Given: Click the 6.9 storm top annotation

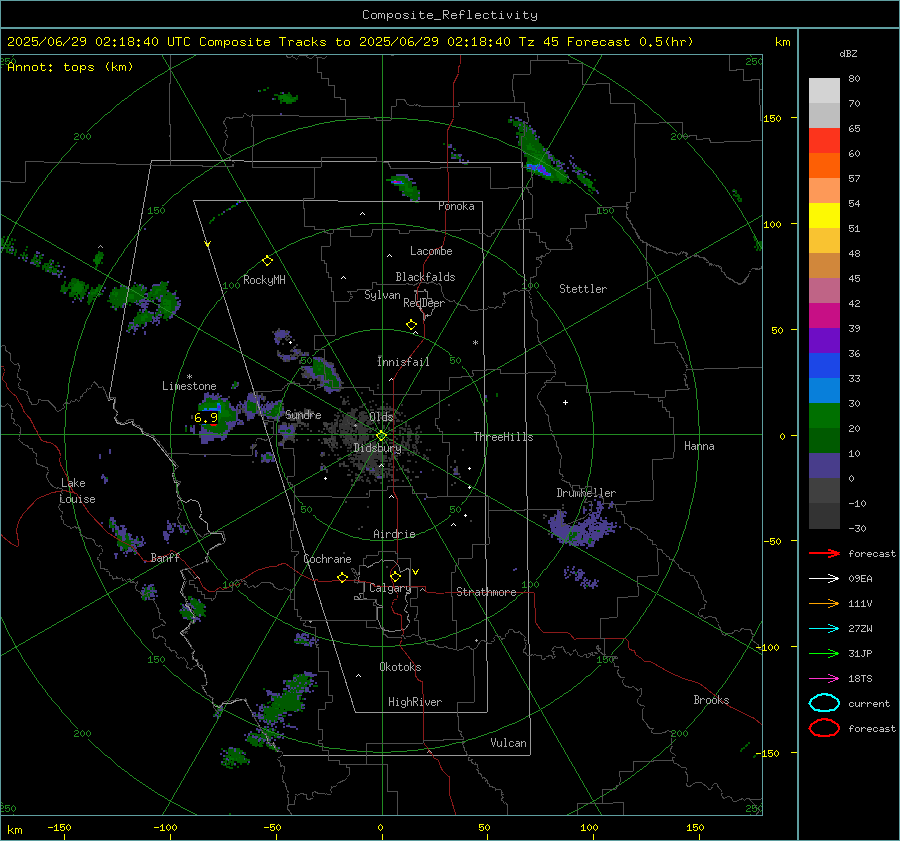Looking at the screenshot, I should (206, 418).
